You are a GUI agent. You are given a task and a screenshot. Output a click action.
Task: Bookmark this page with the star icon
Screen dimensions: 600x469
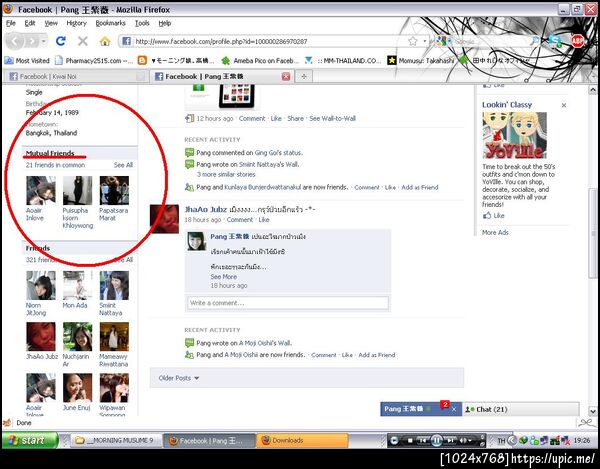pos(412,41)
